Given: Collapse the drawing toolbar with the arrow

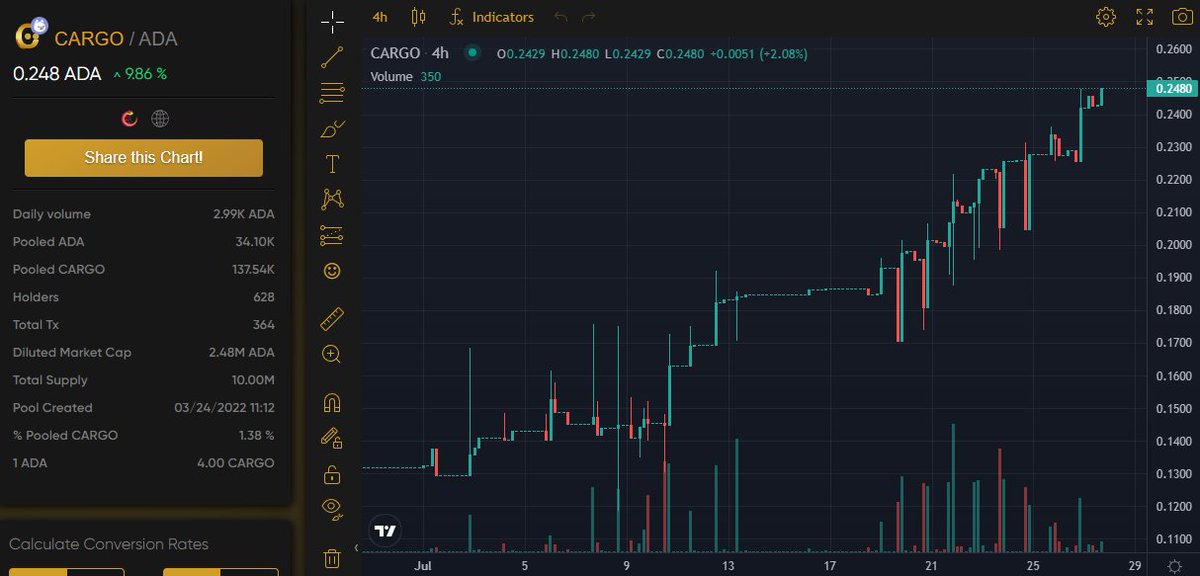Looking at the screenshot, I should [357, 548].
